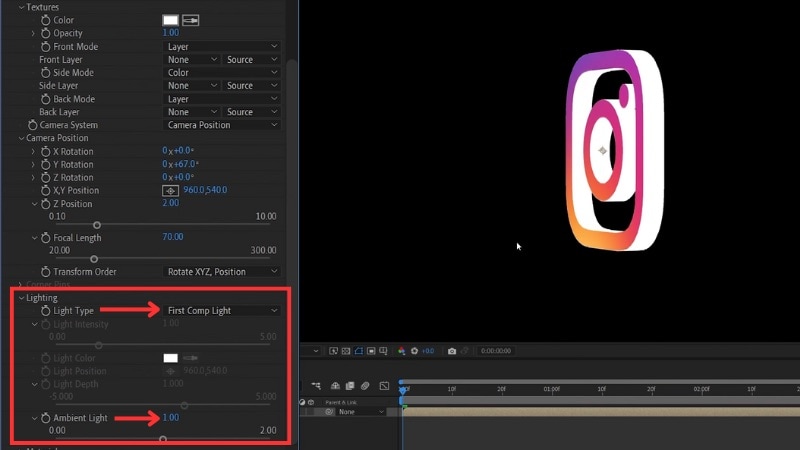
Task: Click the Ambient Light value 1.00
Action: click(170, 417)
